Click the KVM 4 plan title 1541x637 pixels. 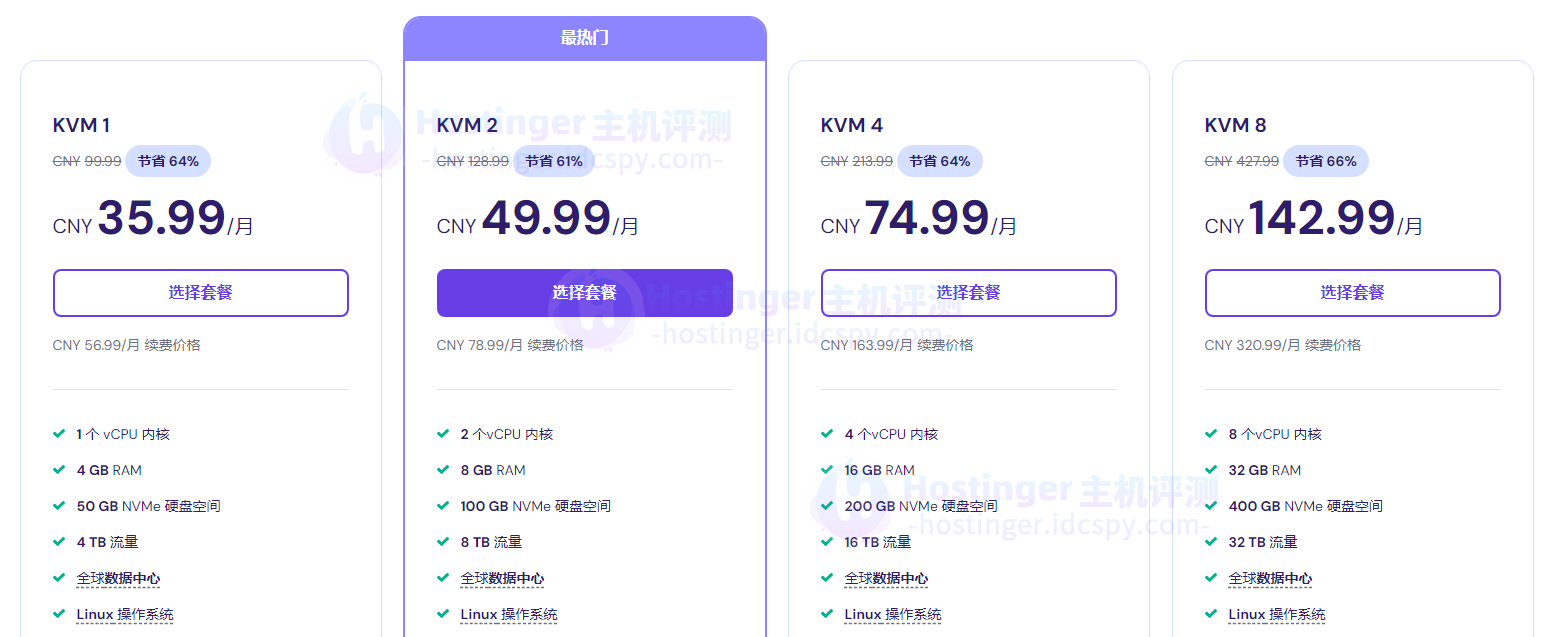point(851,125)
